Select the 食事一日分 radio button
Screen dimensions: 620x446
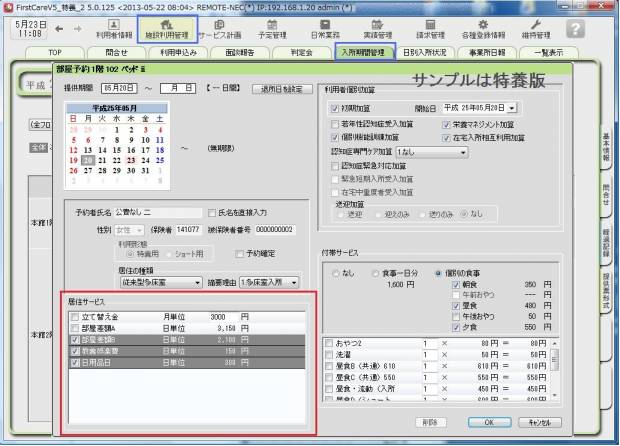(376, 272)
